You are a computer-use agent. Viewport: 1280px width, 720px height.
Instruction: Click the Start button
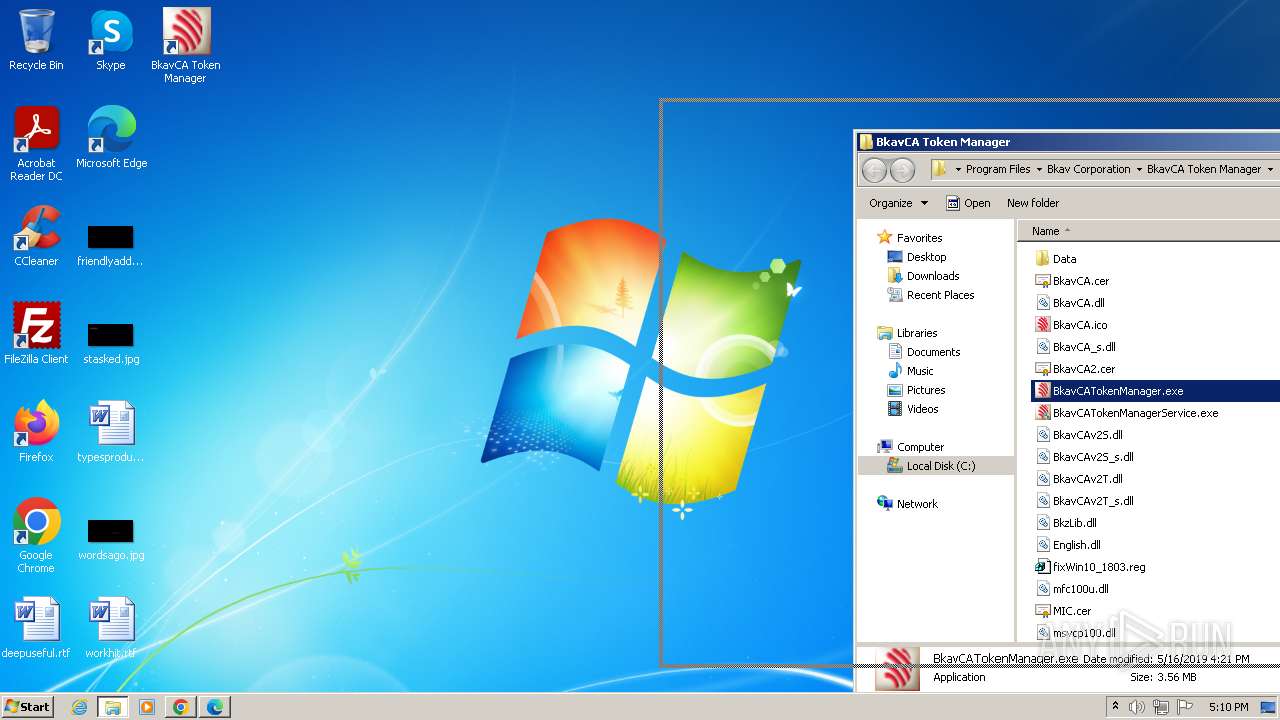click(x=28, y=706)
